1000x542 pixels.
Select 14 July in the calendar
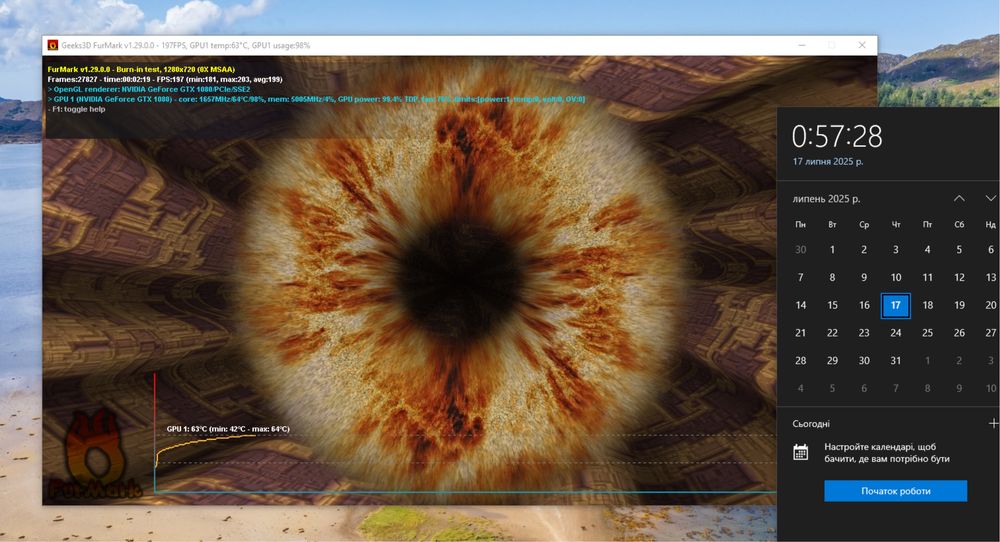click(800, 305)
